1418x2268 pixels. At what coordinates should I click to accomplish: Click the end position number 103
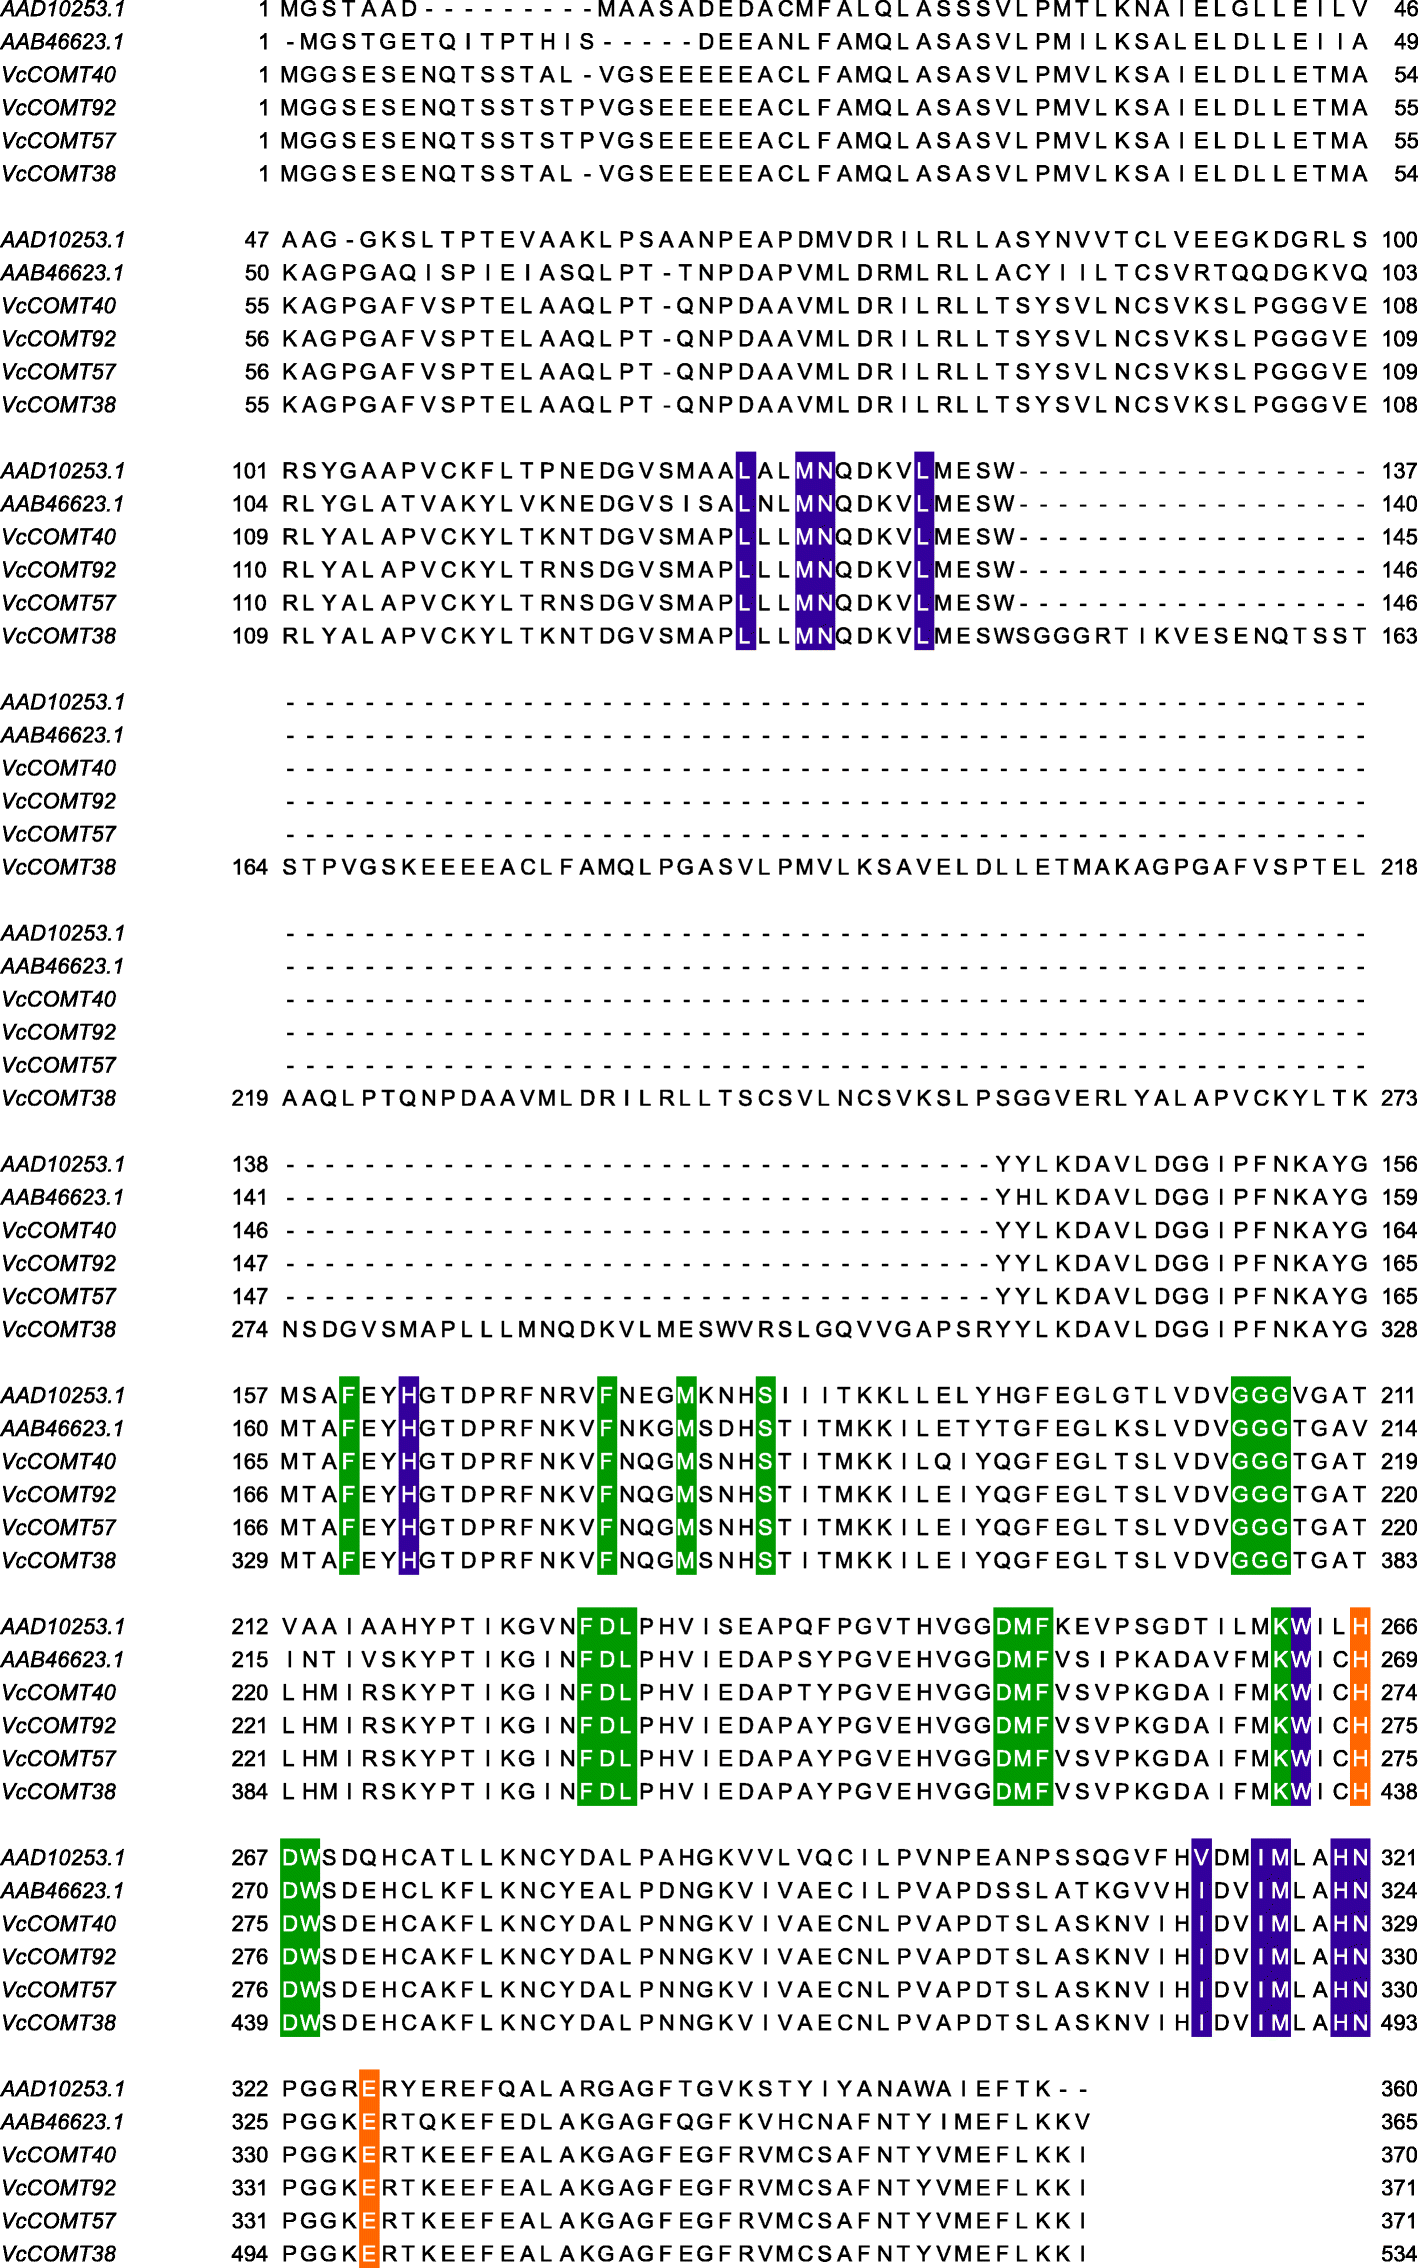click(x=1399, y=273)
